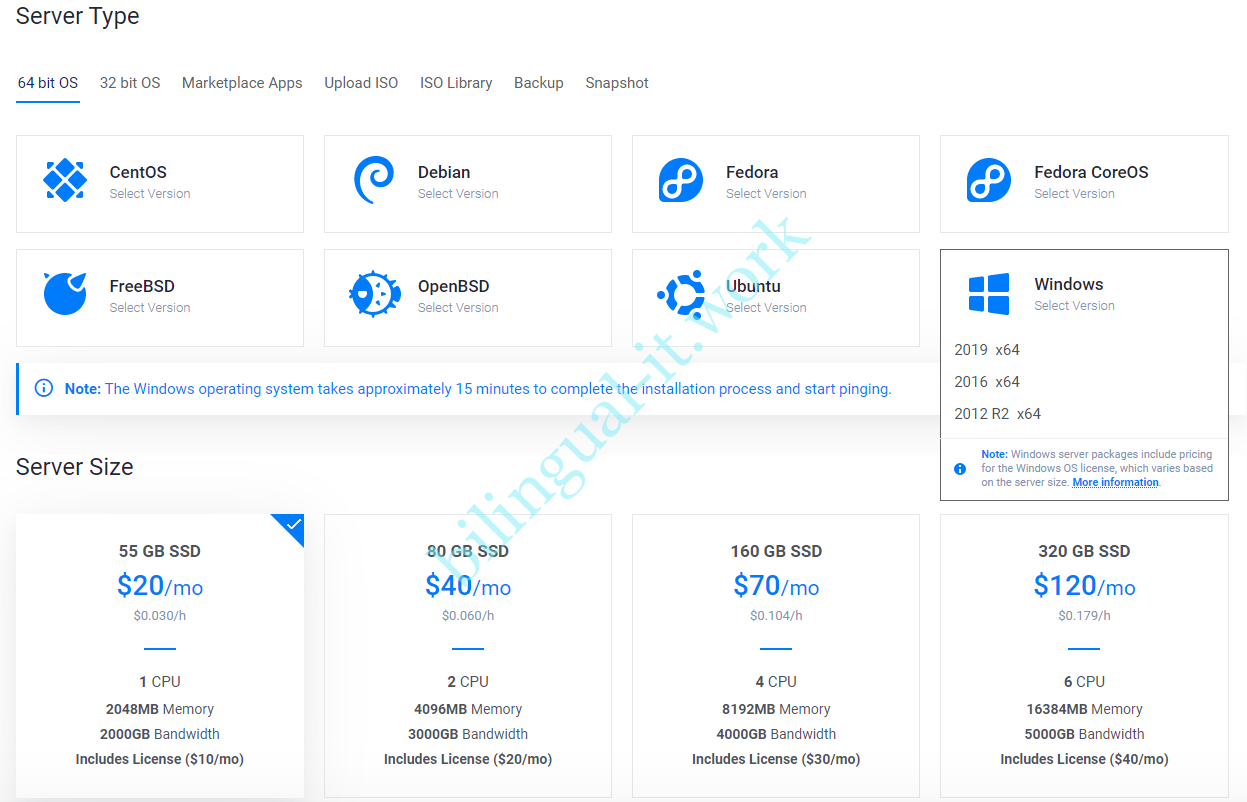Click the CentOS logo icon
This screenshot has height=802, width=1247.
coord(65,181)
